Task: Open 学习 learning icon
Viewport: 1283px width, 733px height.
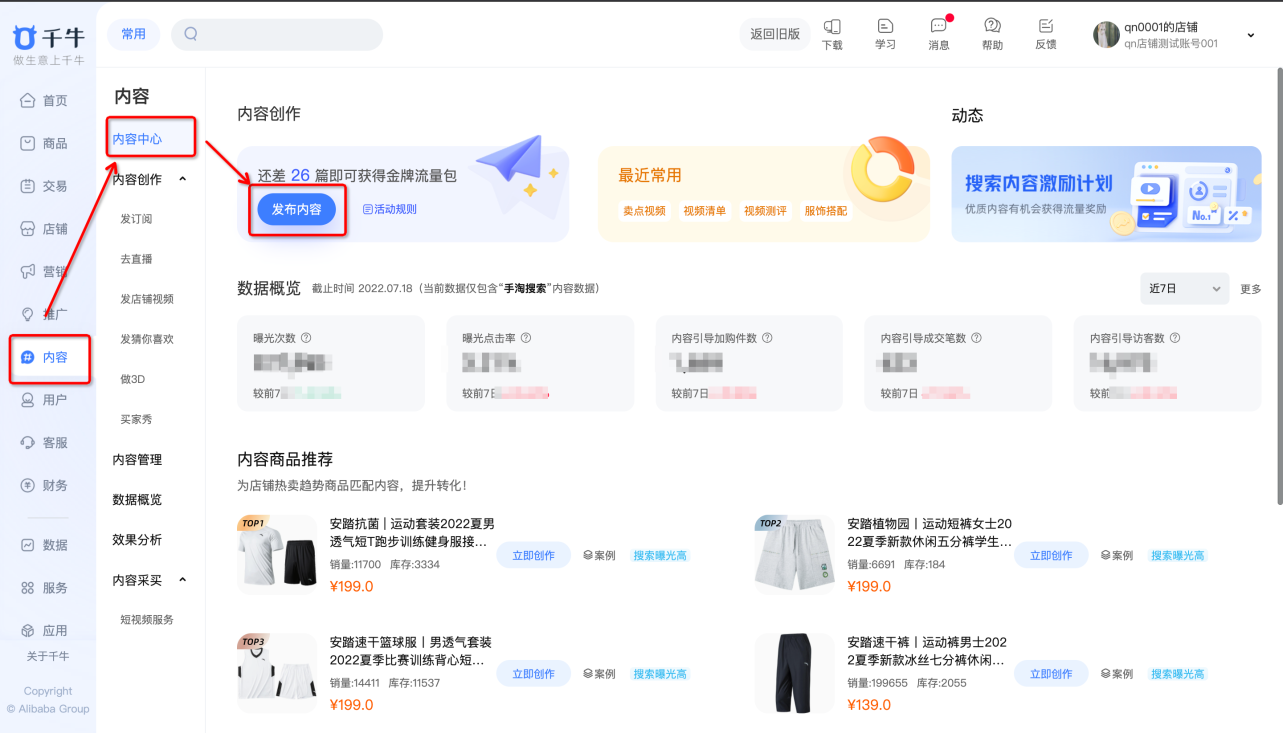Action: click(885, 34)
